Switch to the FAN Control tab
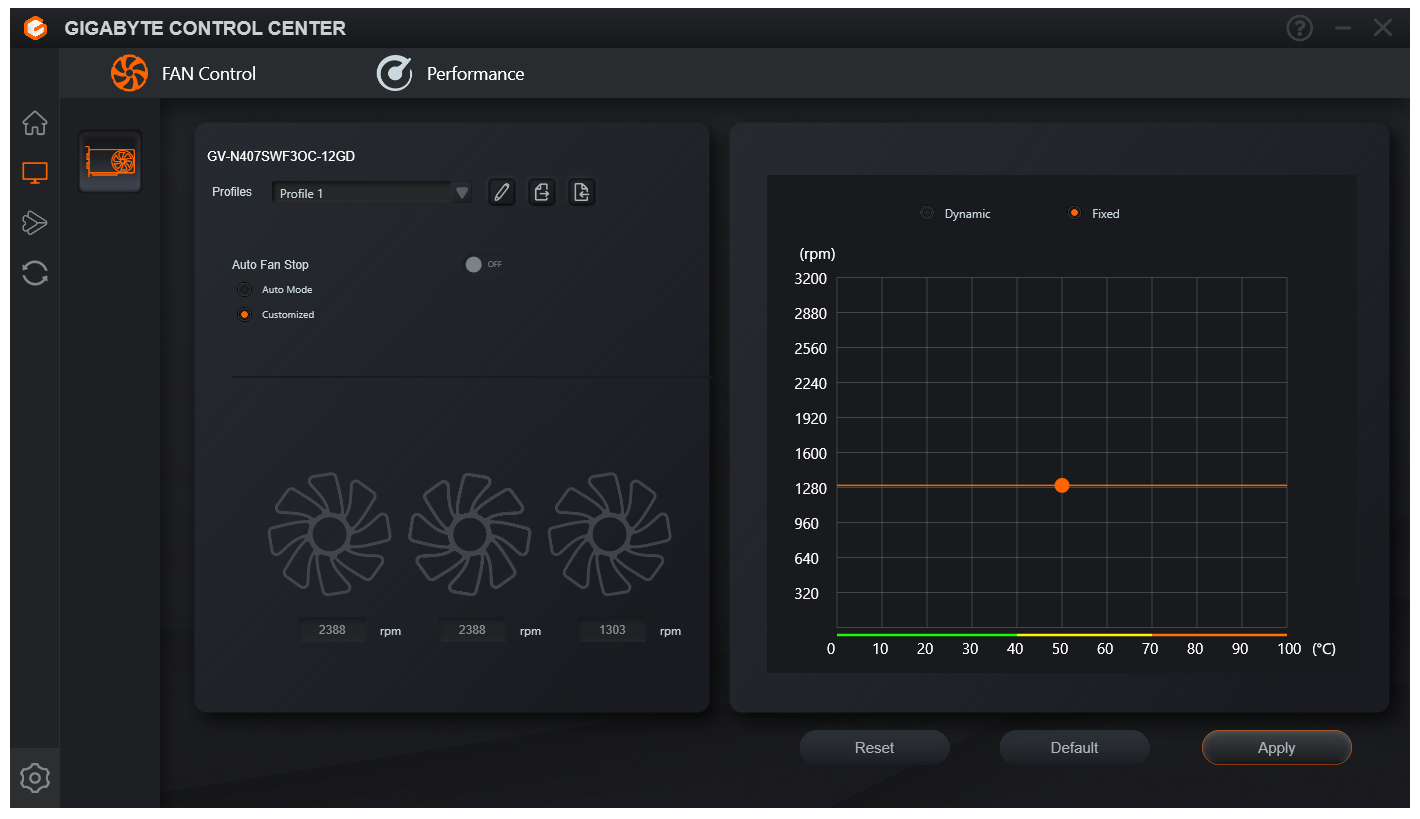1420x819 pixels. coord(184,73)
